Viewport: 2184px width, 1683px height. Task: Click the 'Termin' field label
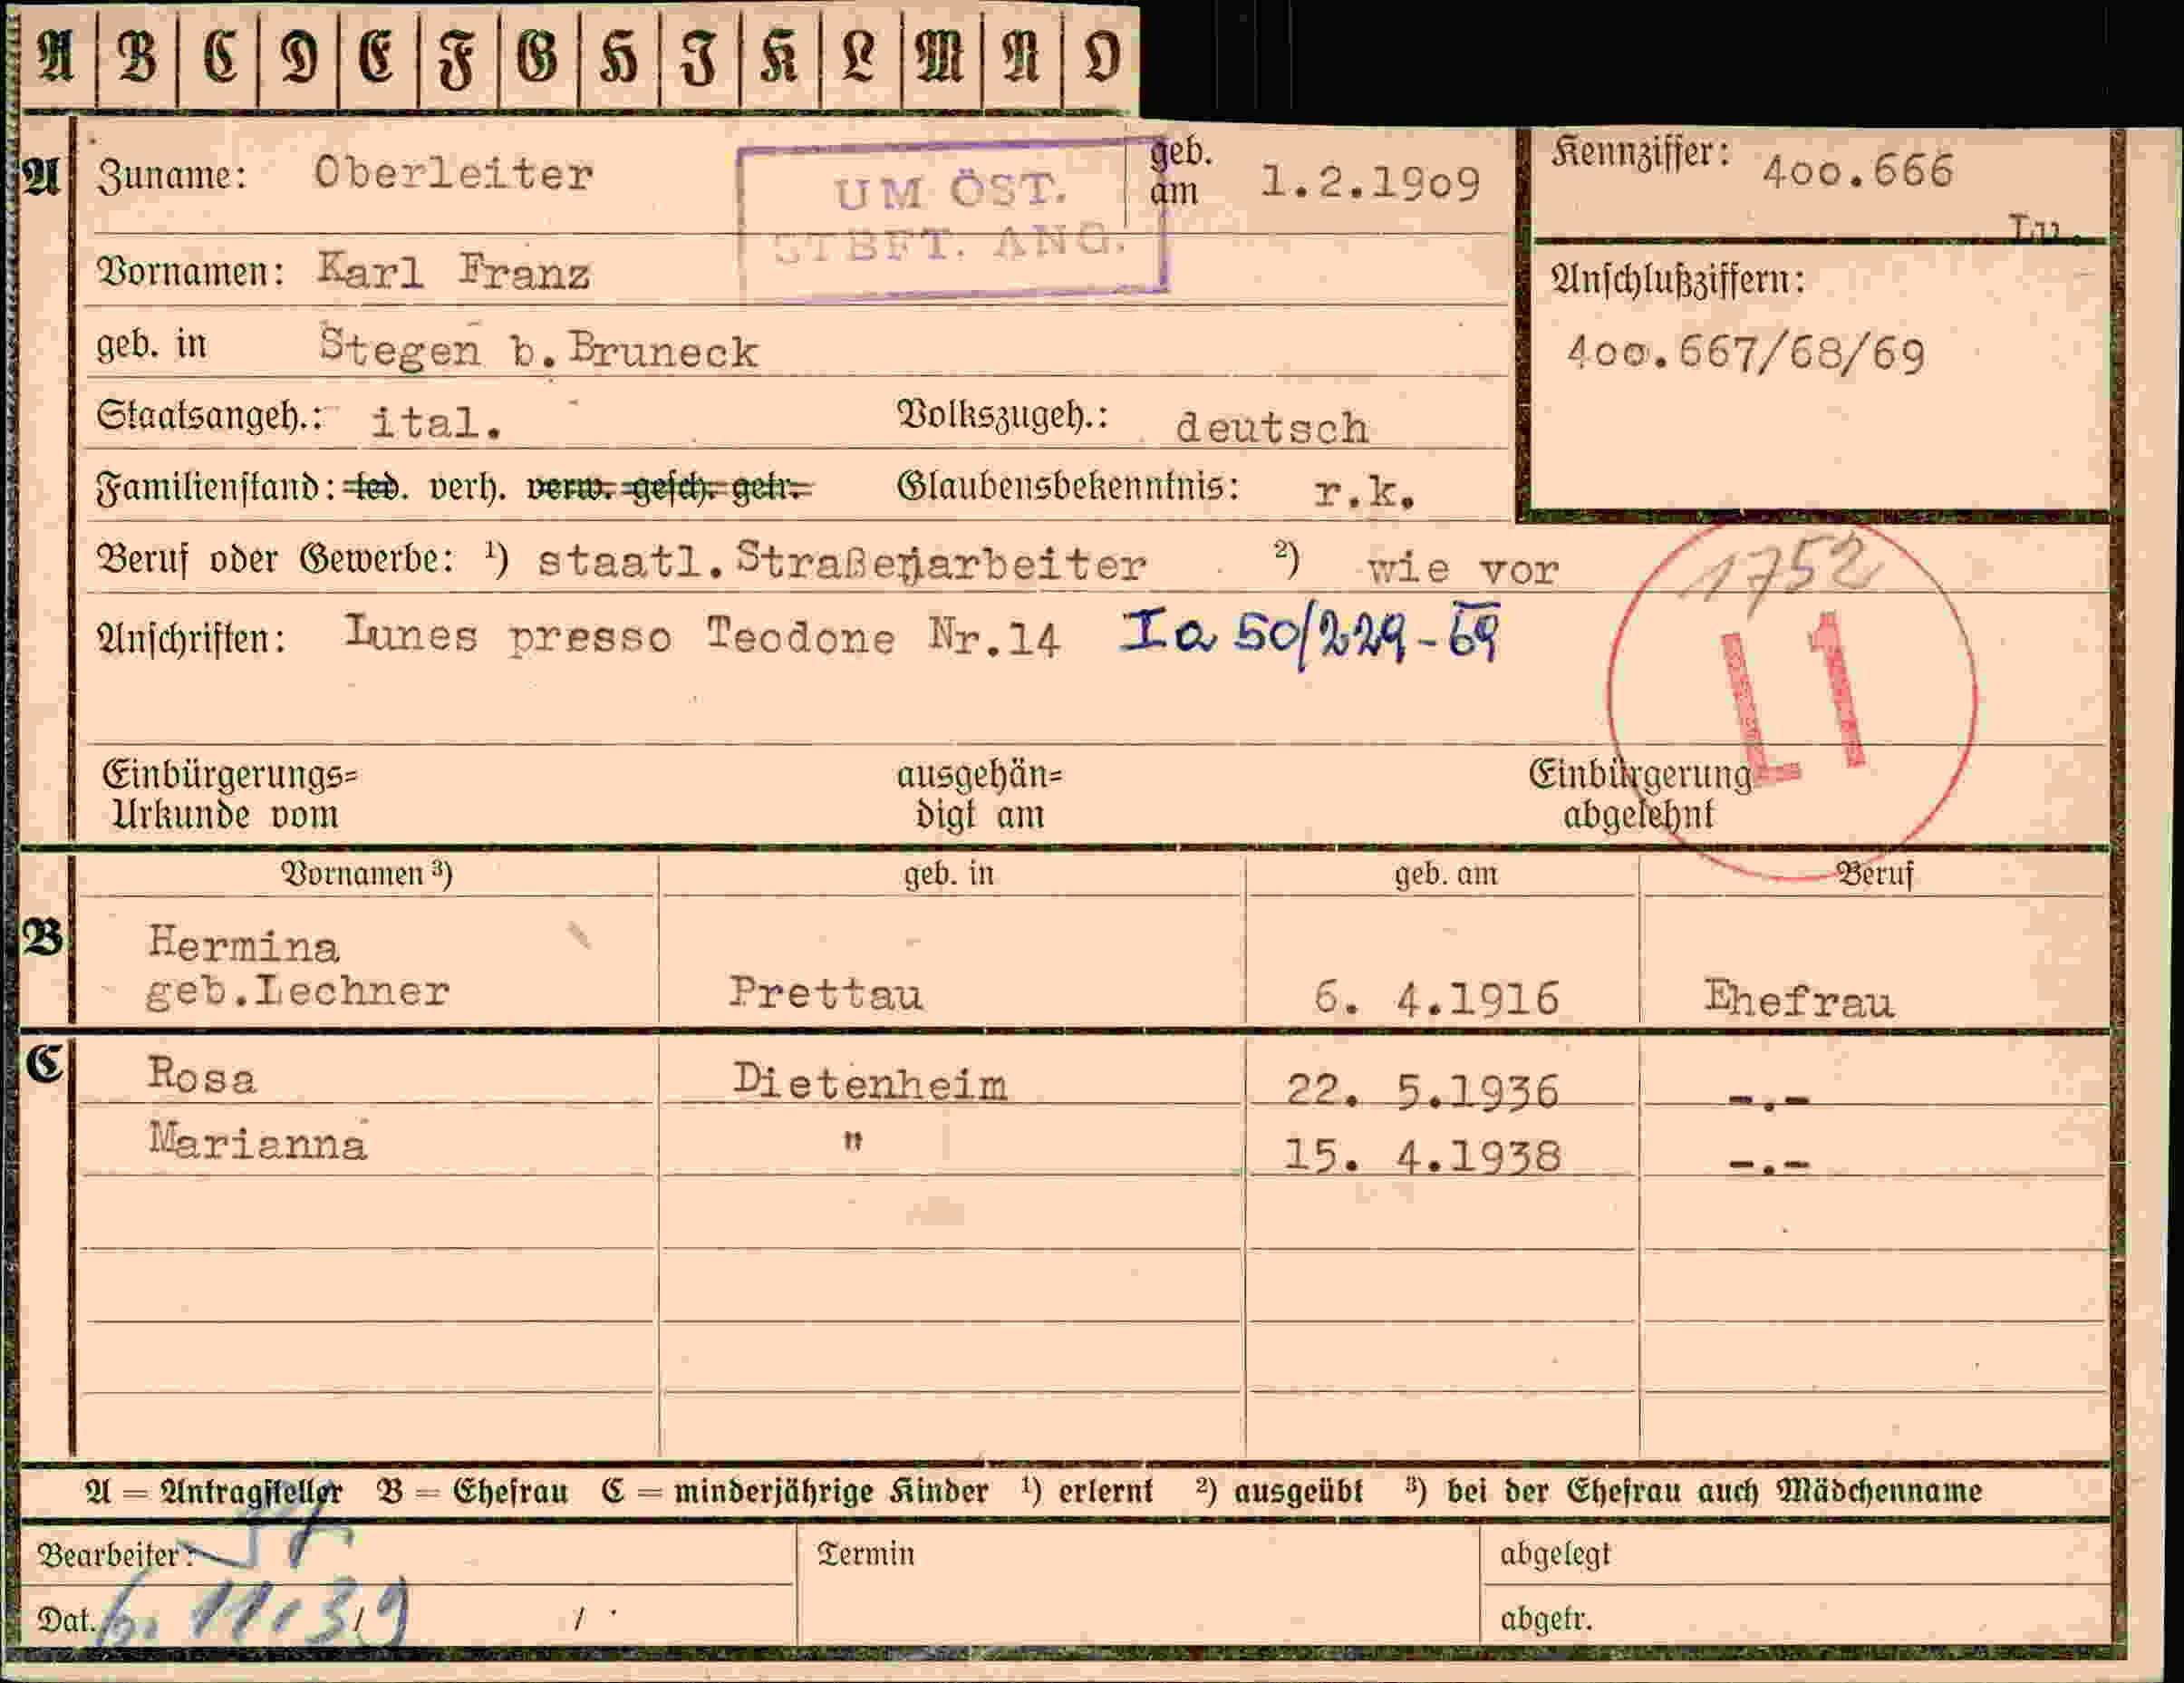(x=865, y=1554)
